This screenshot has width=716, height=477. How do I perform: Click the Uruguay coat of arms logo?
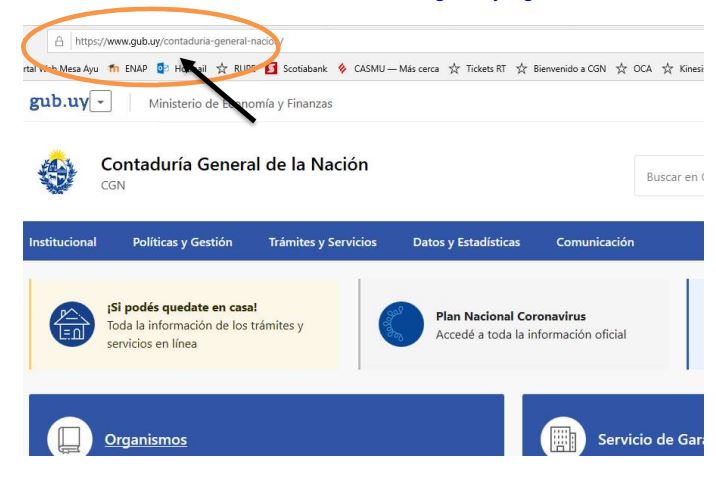point(57,172)
